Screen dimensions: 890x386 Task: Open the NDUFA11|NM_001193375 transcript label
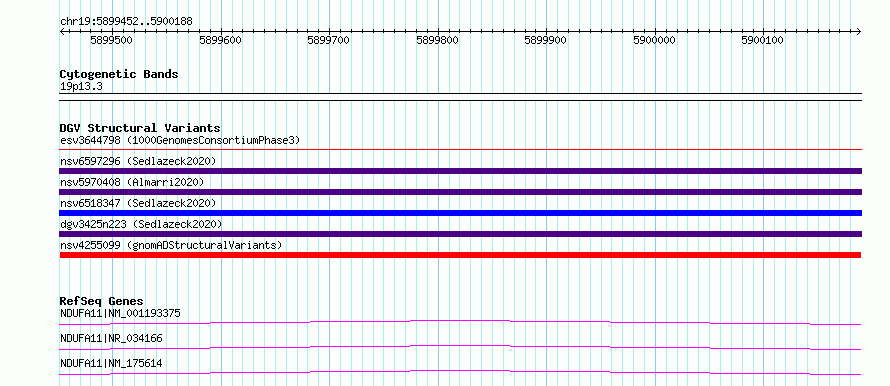[120, 313]
